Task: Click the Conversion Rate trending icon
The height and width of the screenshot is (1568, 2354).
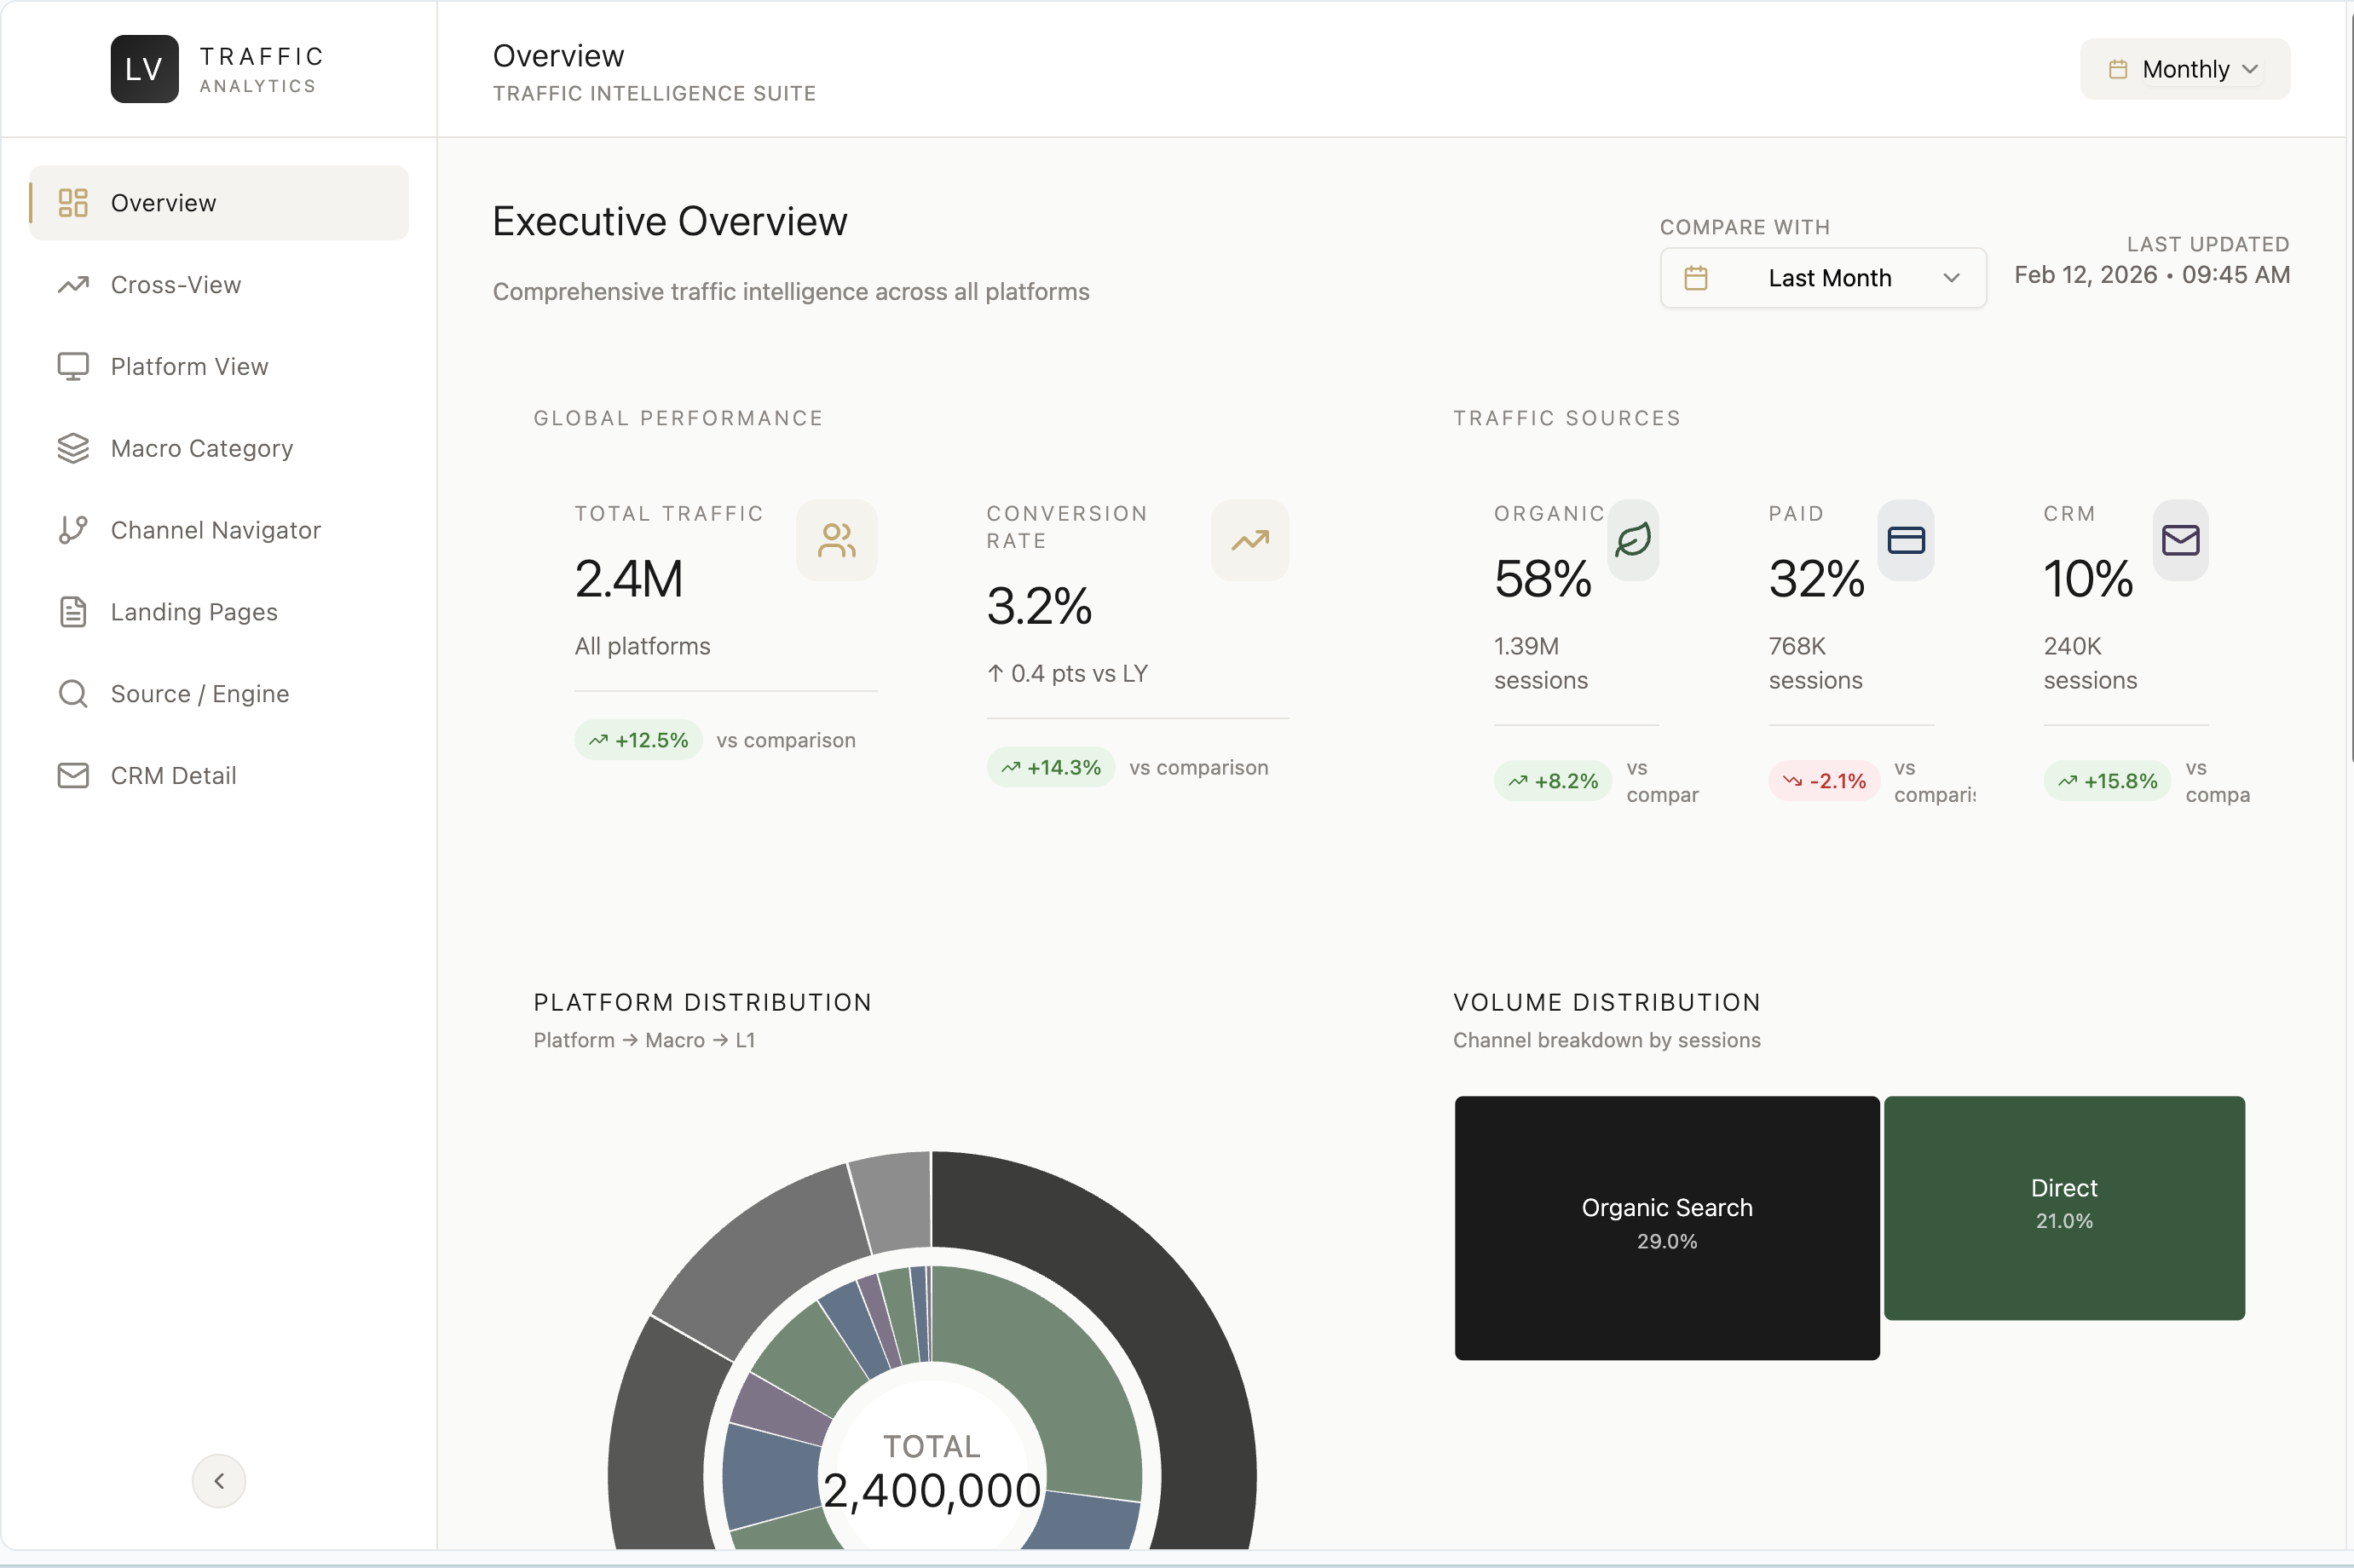Action: [1250, 540]
